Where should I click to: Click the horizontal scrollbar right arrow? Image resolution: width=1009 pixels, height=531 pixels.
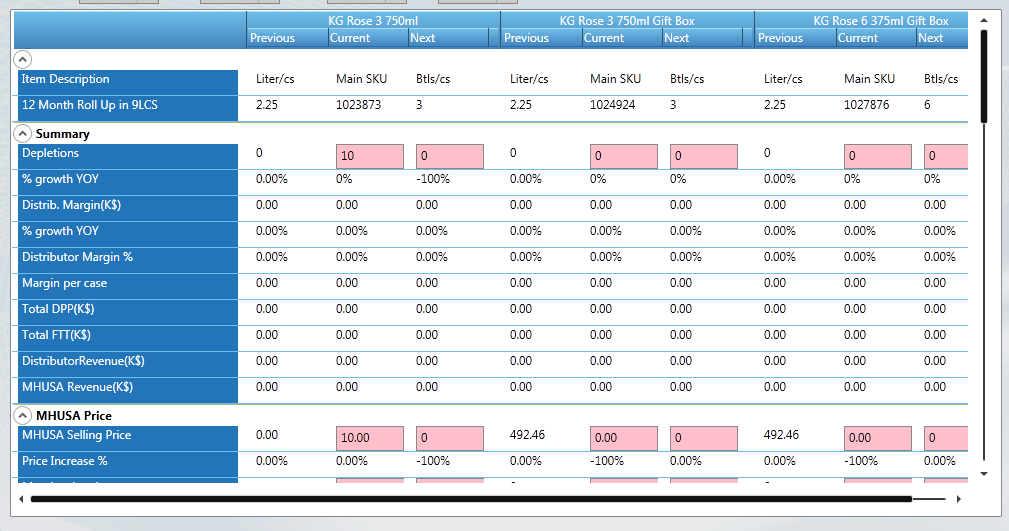pyautogui.click(x=959, y=499)
